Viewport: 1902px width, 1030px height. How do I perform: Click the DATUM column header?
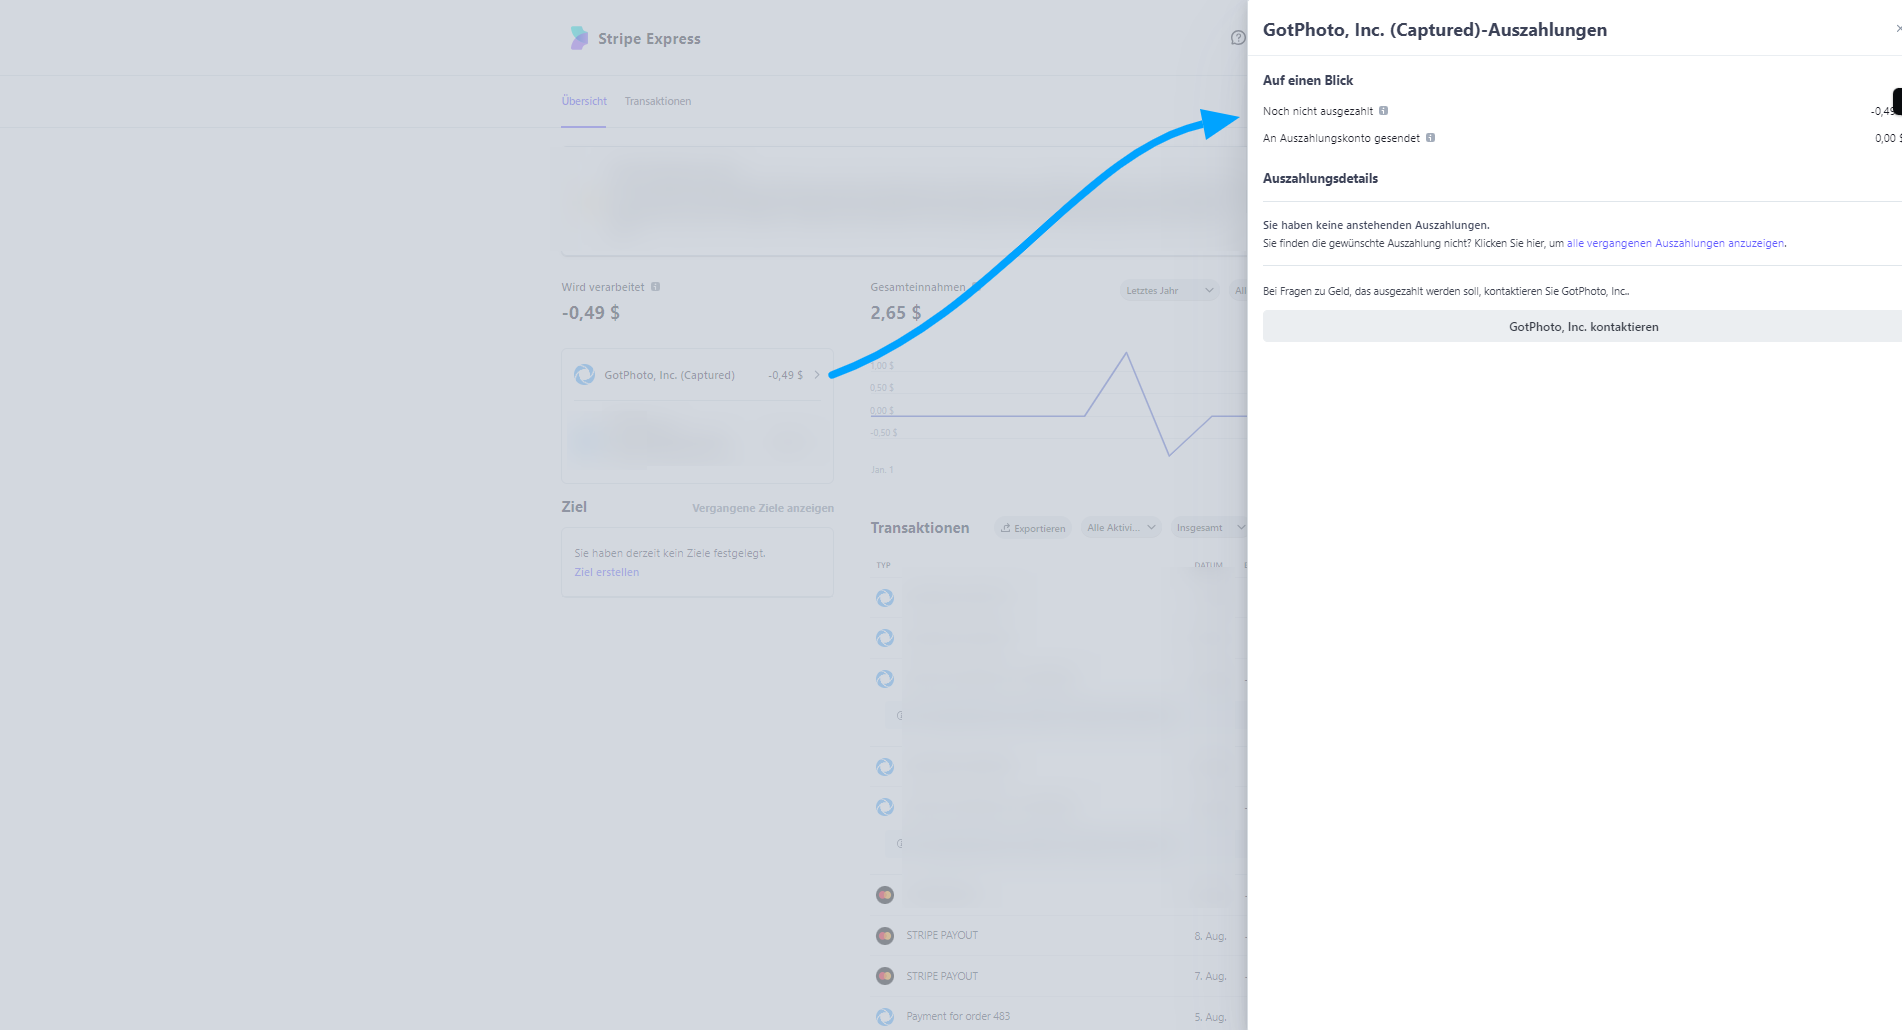1208,565
